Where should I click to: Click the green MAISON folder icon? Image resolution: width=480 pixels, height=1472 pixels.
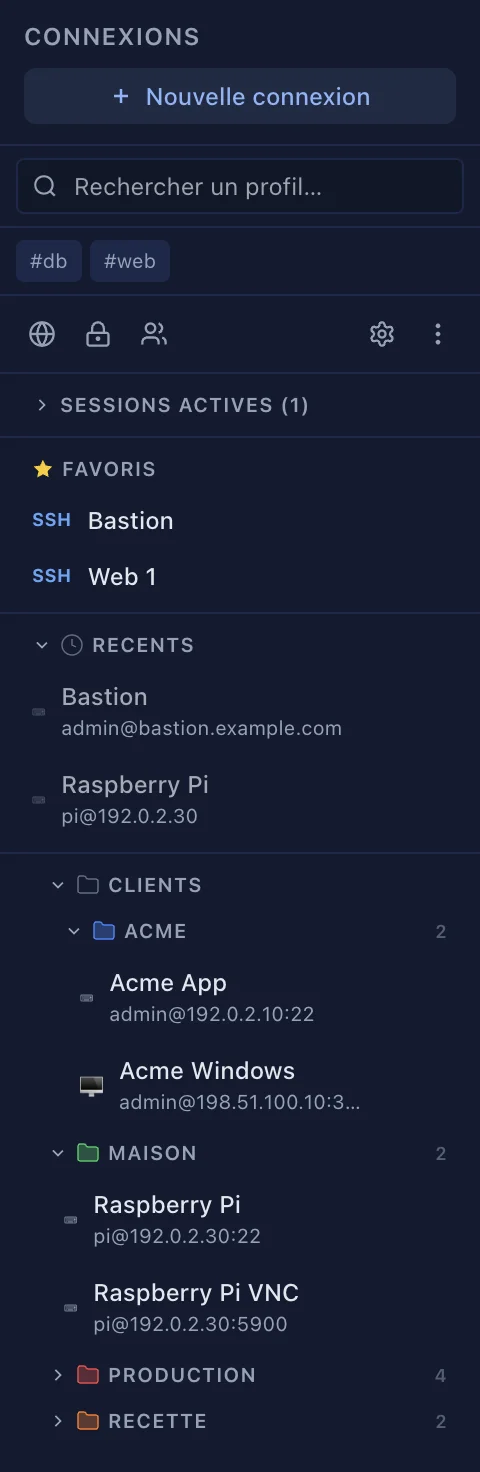point(88,1153)
